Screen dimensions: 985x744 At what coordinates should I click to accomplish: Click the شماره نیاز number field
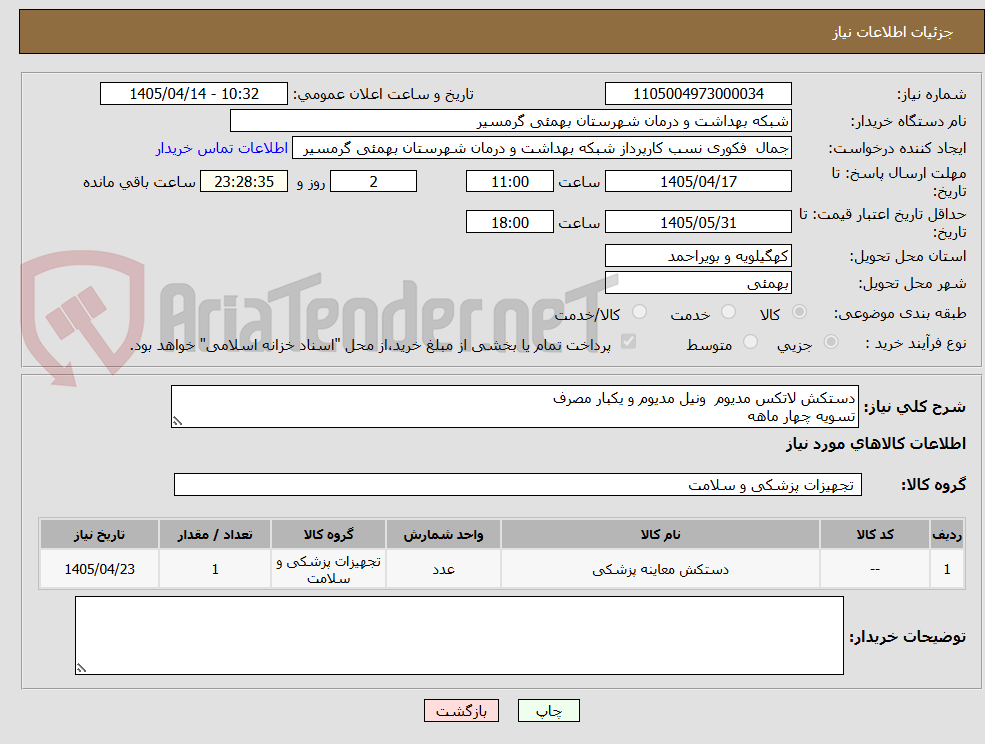click(698, 94)
